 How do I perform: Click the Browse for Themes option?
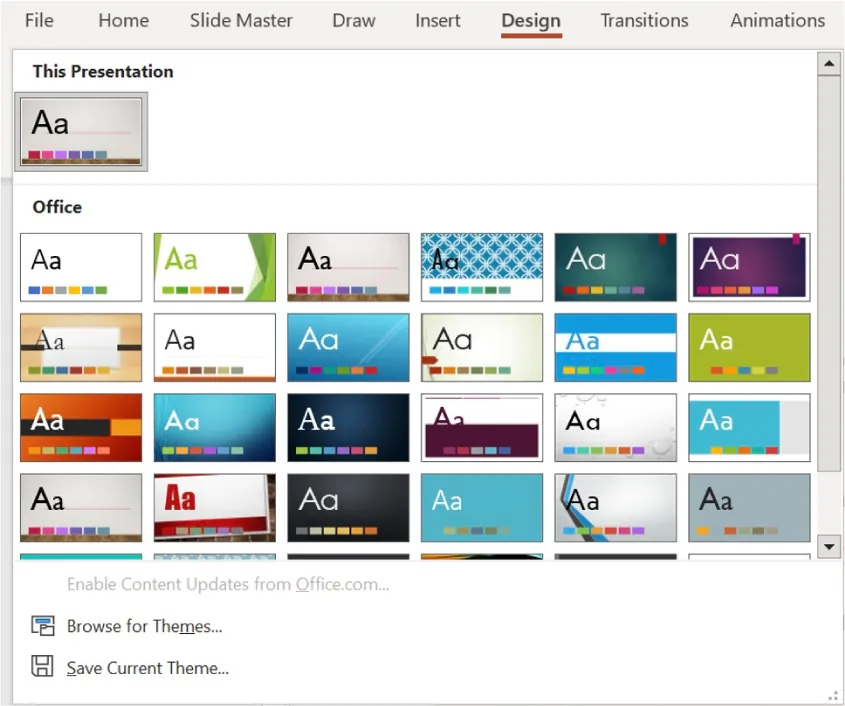[x=144, y=626]
